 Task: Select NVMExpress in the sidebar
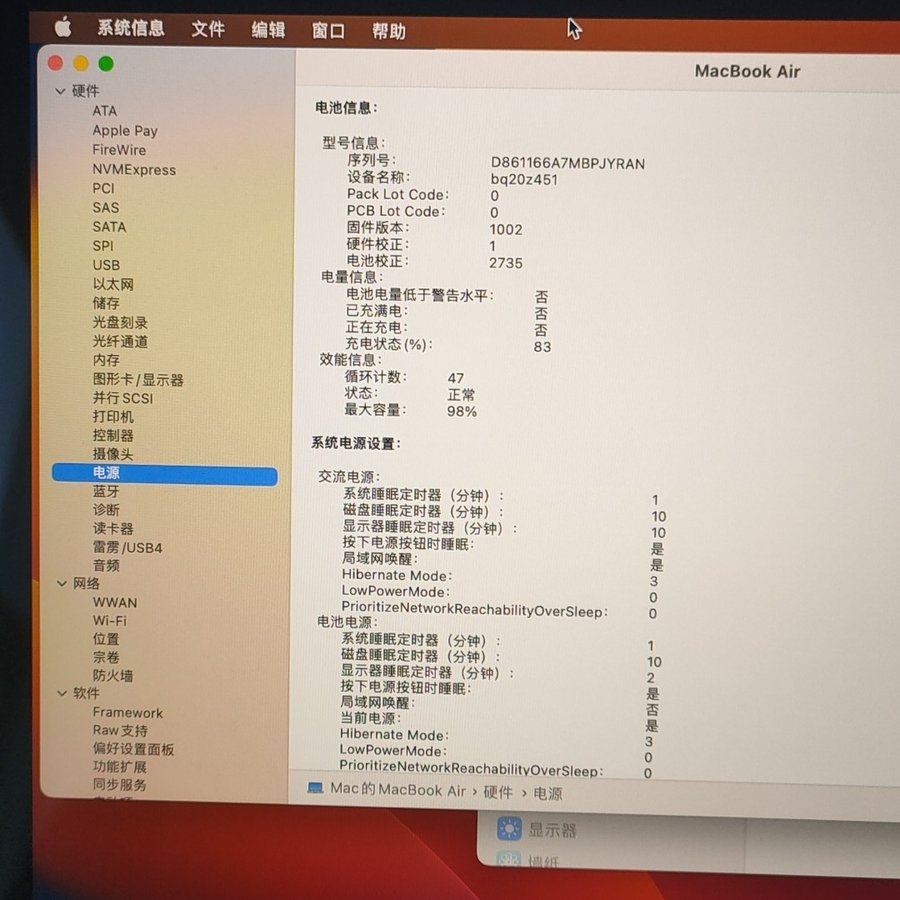point(134,169)
